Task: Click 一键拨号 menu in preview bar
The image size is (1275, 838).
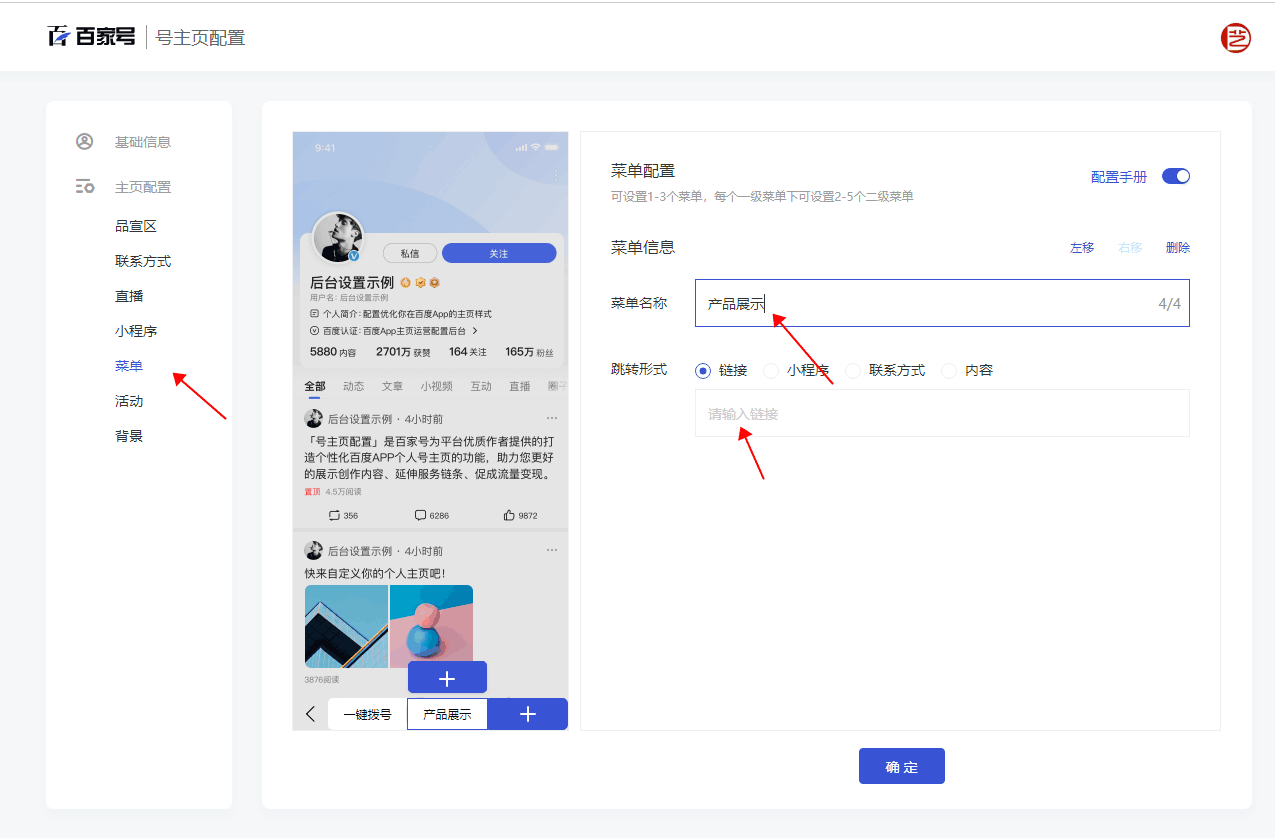Action: click(367, 714)
